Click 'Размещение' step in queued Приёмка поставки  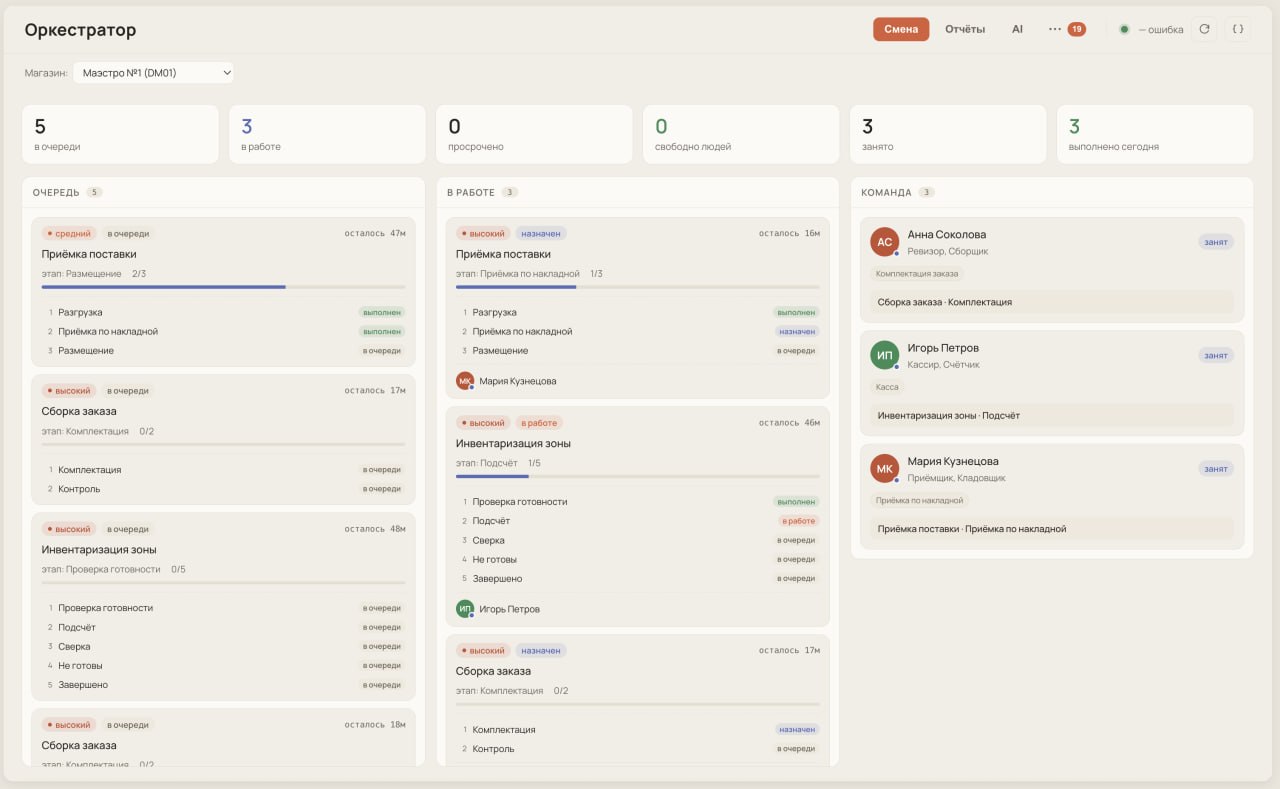(86, 351)
